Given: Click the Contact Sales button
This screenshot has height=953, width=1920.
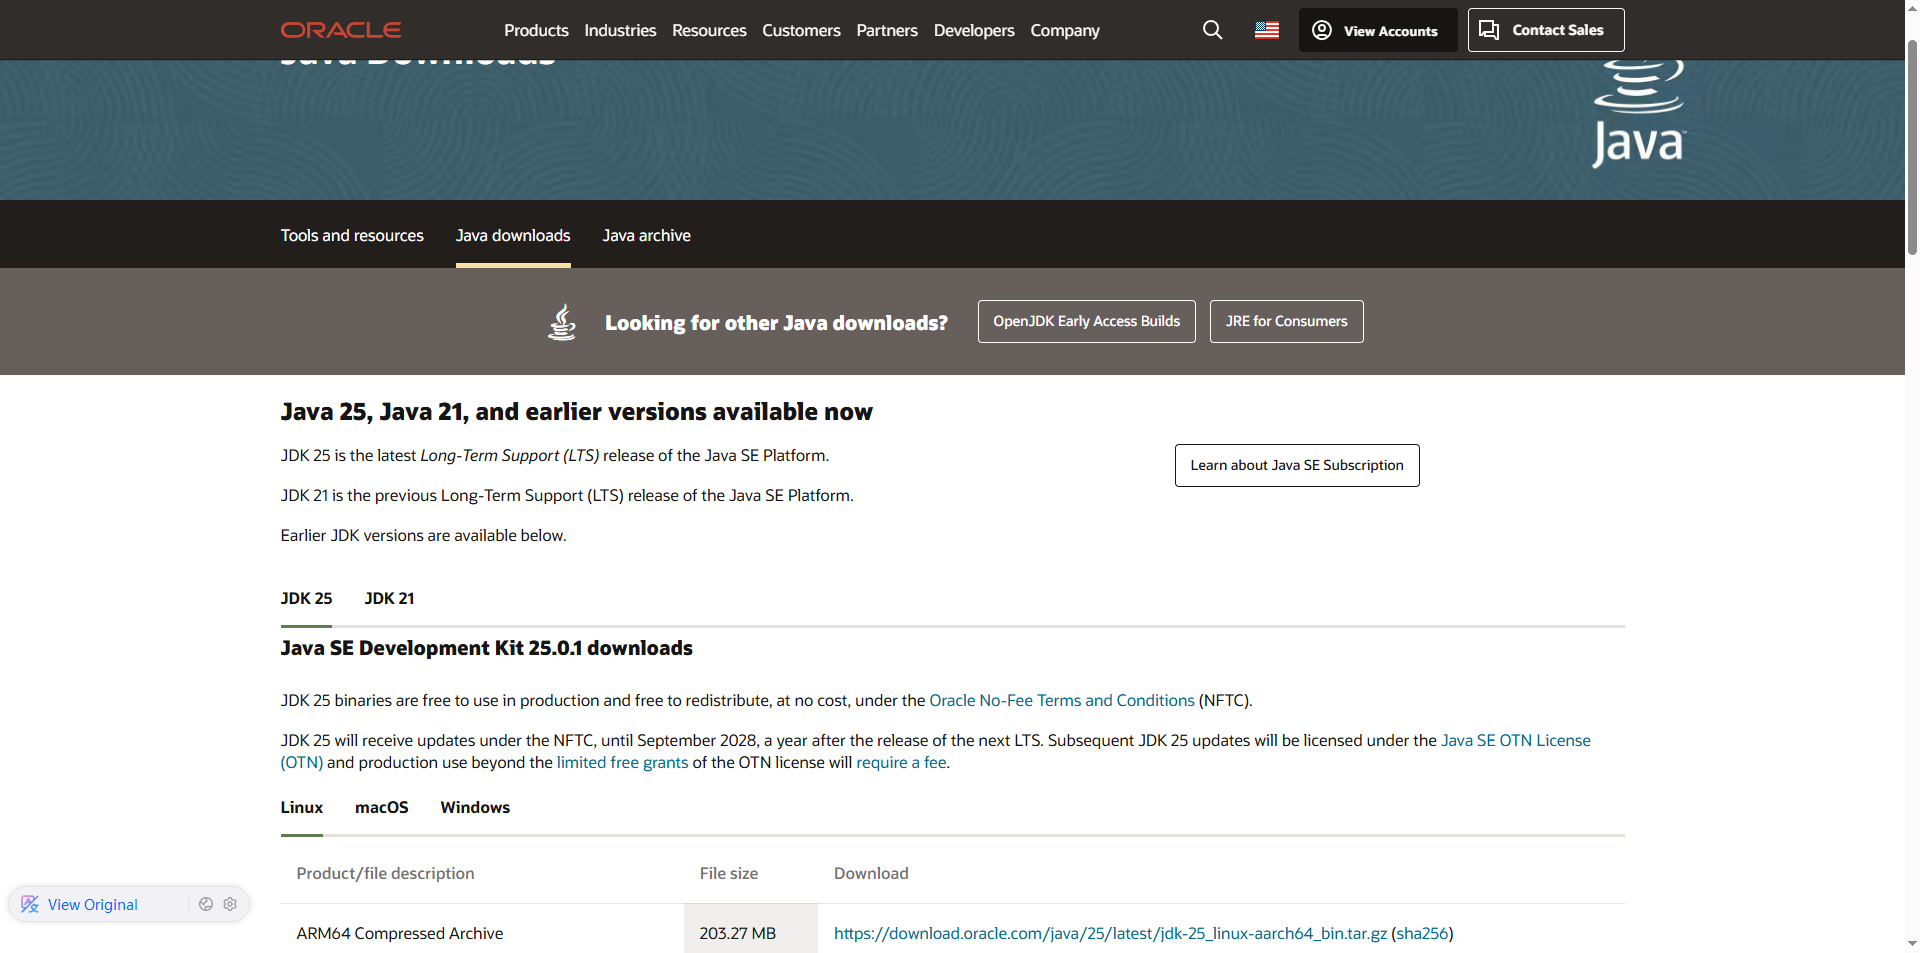Looking at the screenshot, I should point(1546,30).
